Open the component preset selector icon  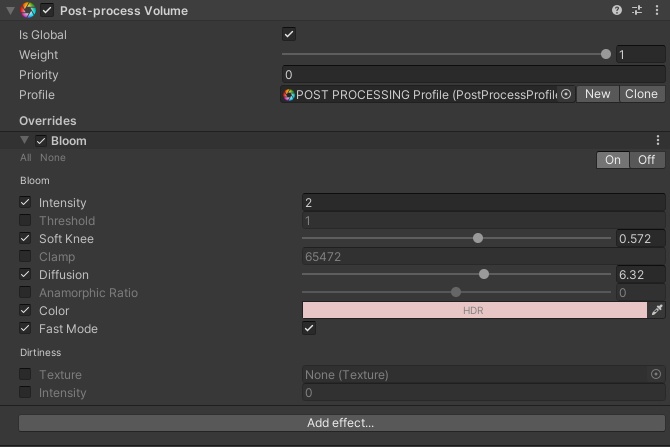[x=637, y=10]
